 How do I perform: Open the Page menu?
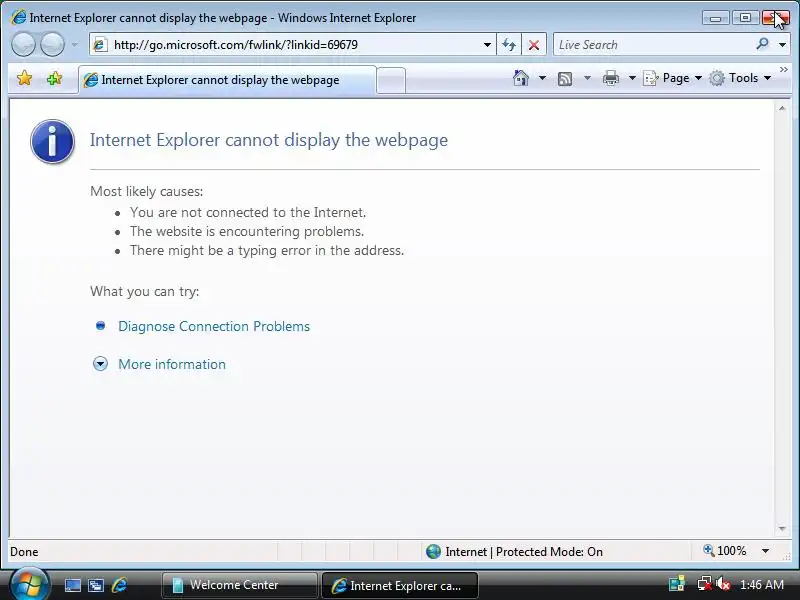click(x=672, y=78)
